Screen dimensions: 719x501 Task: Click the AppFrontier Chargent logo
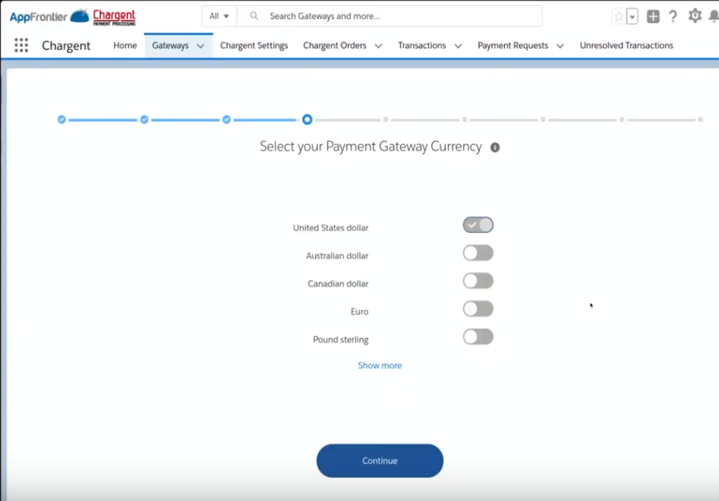[73, 16]
